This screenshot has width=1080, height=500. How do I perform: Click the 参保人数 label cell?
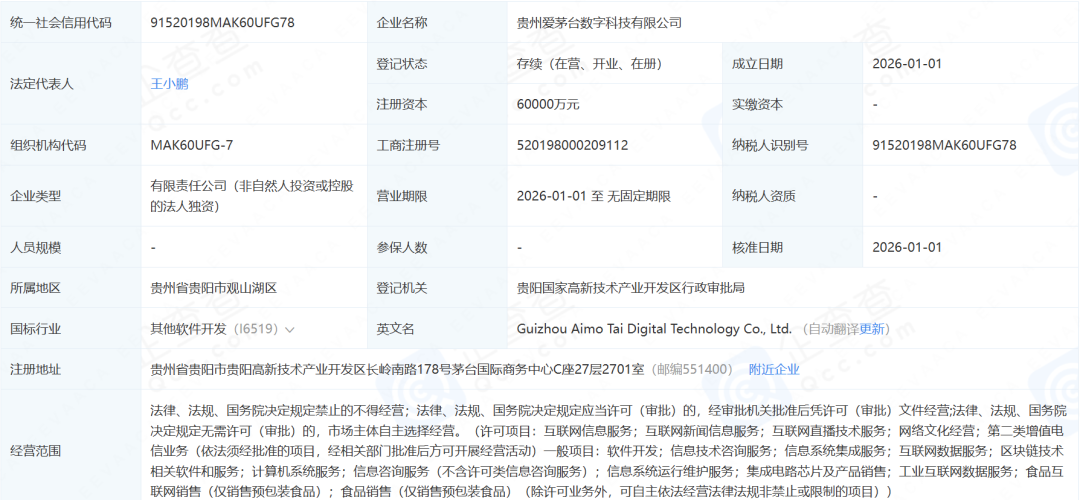coord(437,247)
